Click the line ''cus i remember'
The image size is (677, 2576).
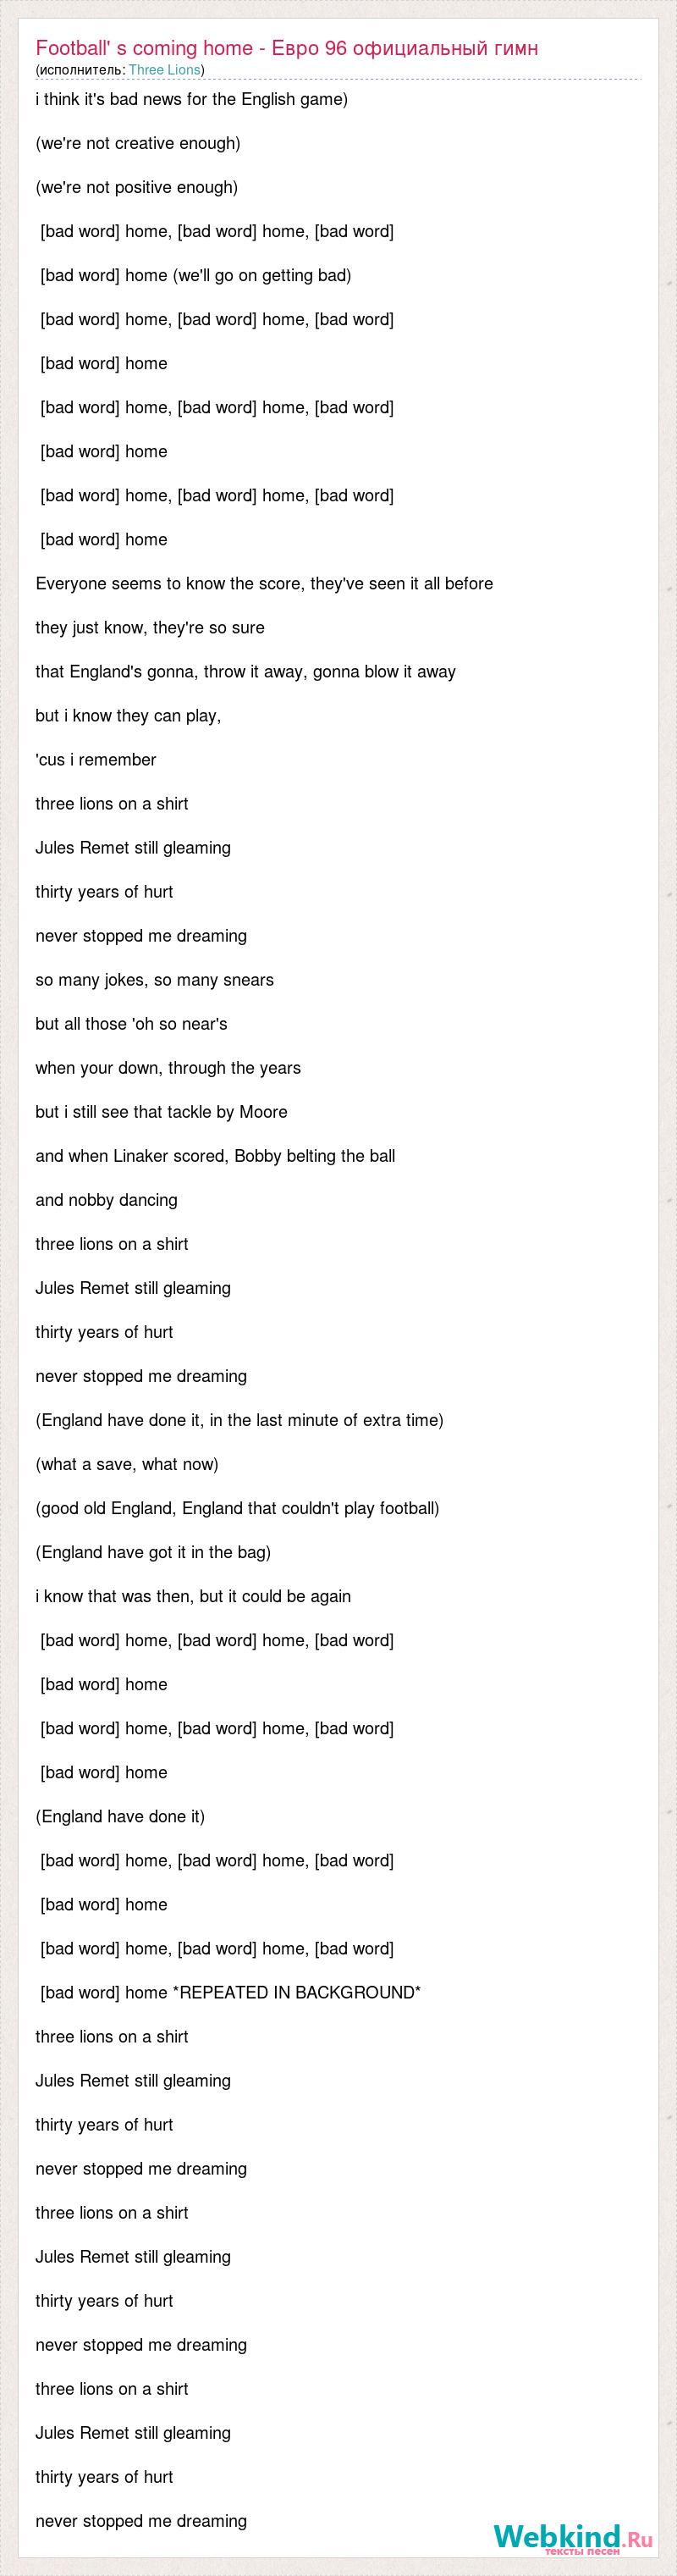click(96, 759)
